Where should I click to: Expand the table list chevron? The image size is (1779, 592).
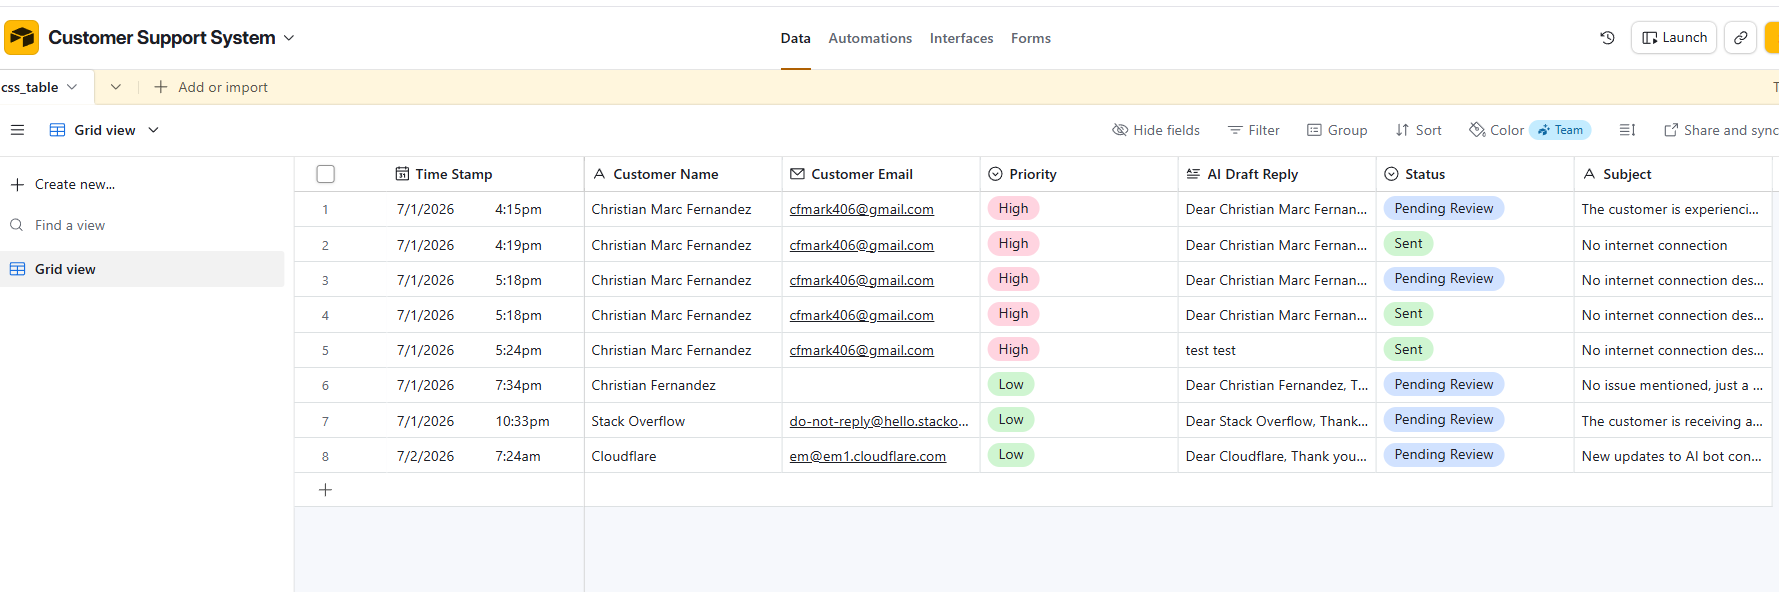click(x=116, y=87)
